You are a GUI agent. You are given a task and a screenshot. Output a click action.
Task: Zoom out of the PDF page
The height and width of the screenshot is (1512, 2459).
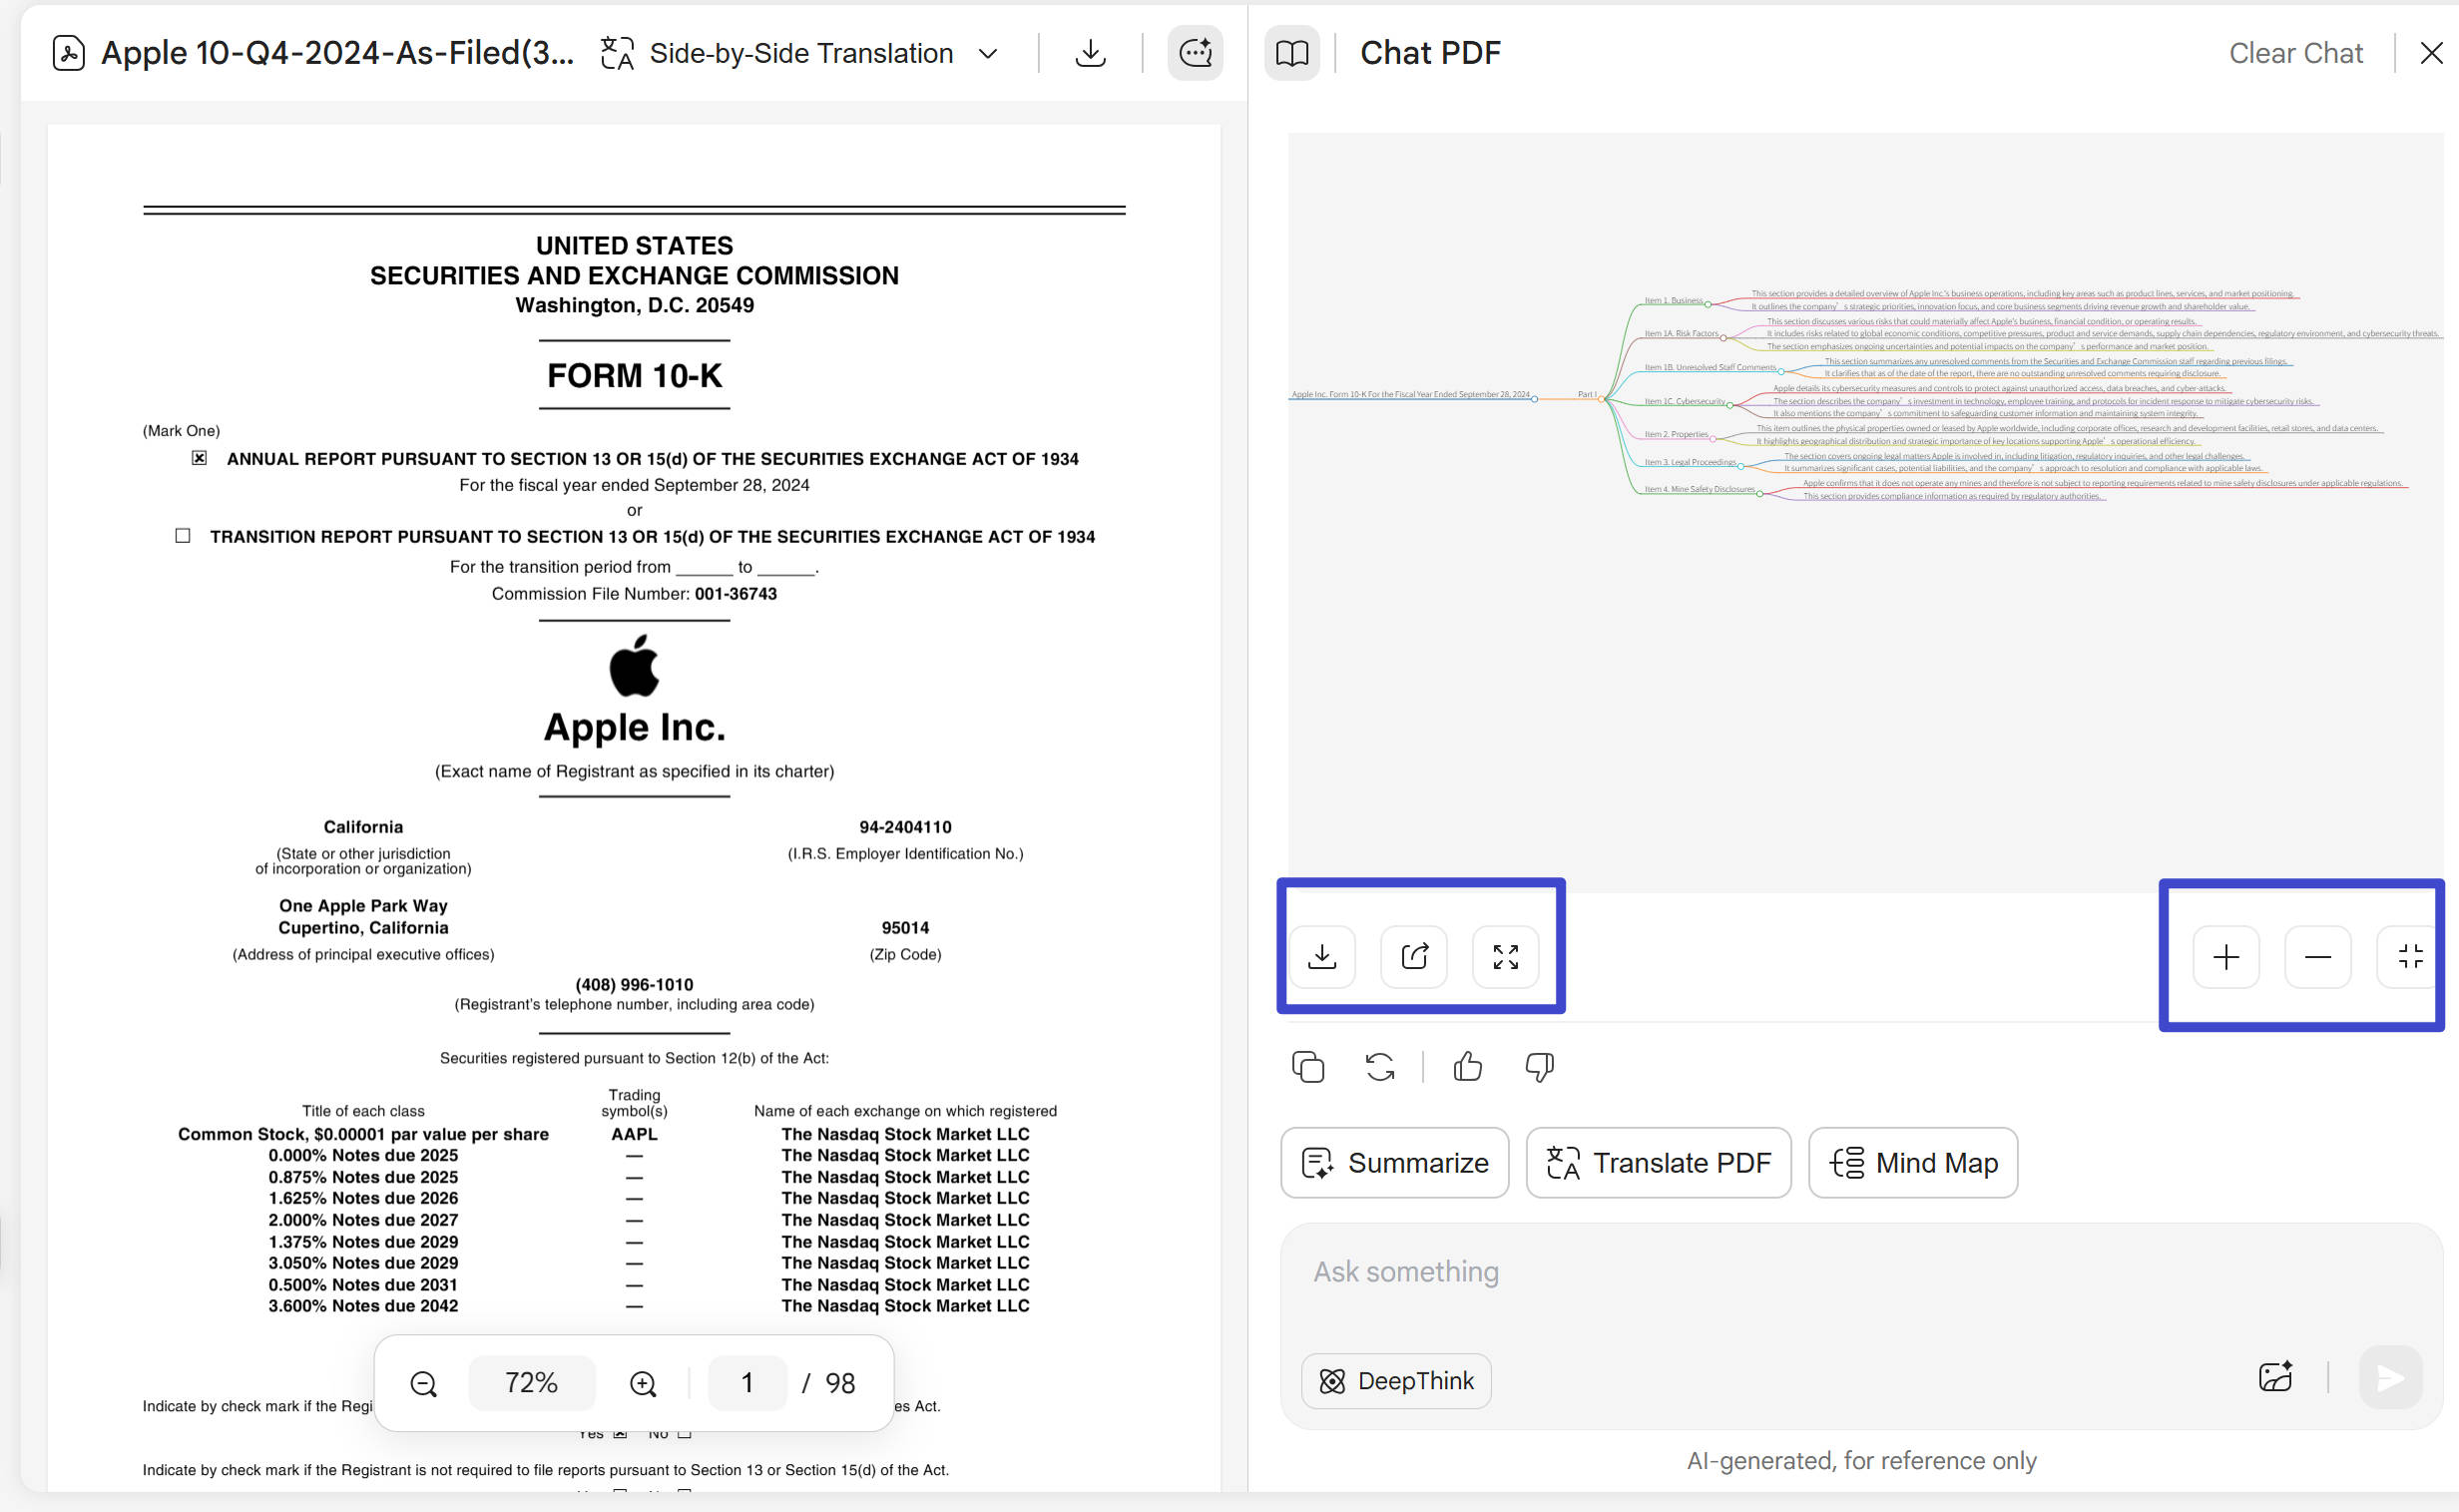point(423,1383)
